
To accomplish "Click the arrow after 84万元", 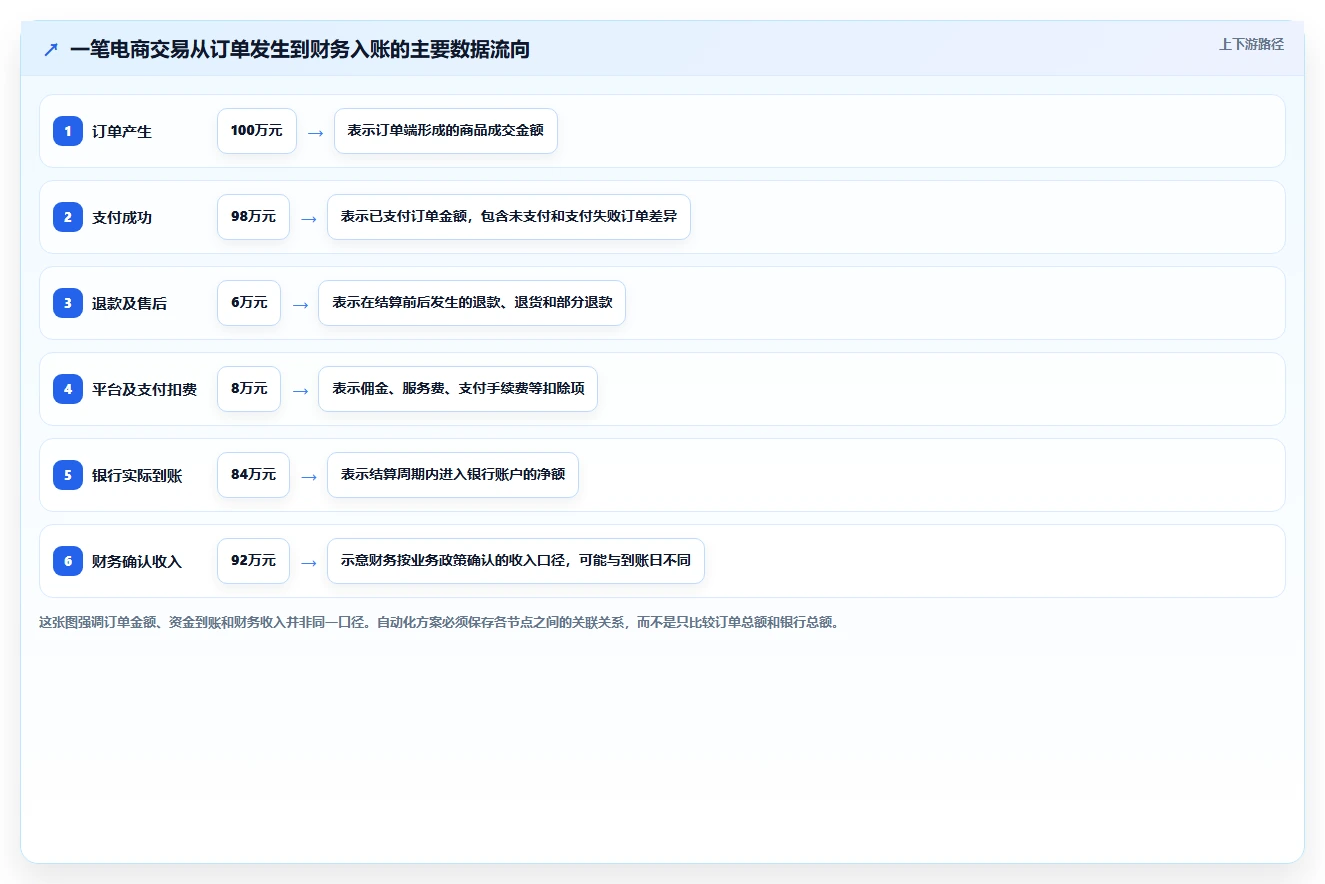I will tap(308, 476).
